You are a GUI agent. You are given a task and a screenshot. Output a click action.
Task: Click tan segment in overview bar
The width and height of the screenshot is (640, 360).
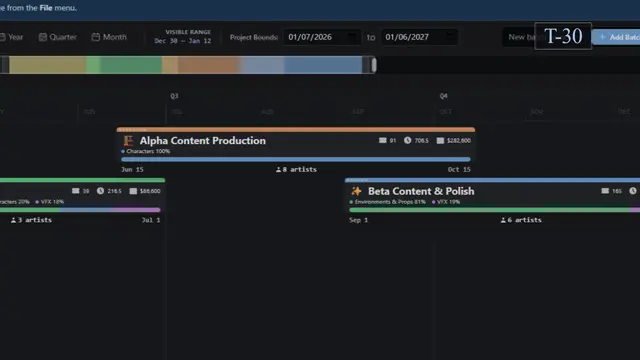coord(47,65)
